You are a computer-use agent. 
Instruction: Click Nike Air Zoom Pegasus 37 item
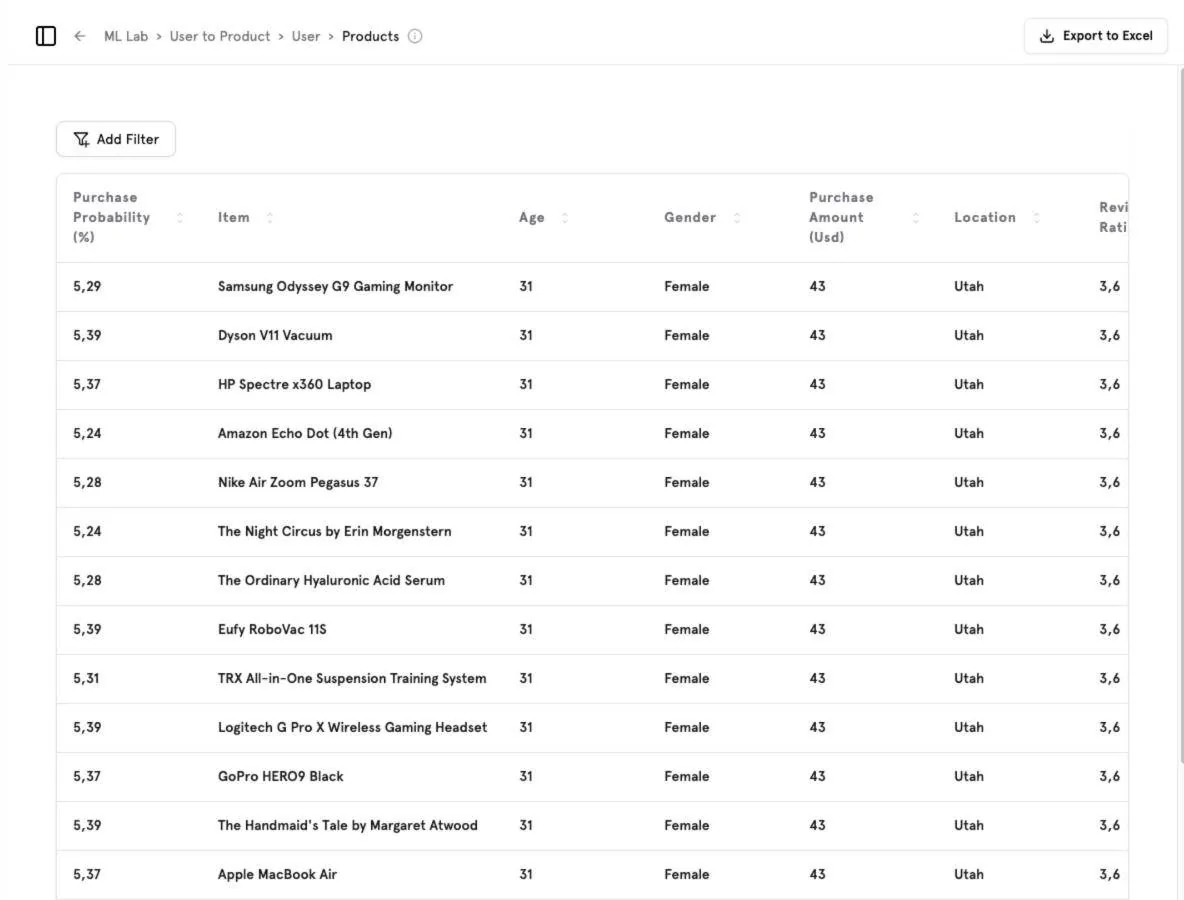tap(298, 482)
